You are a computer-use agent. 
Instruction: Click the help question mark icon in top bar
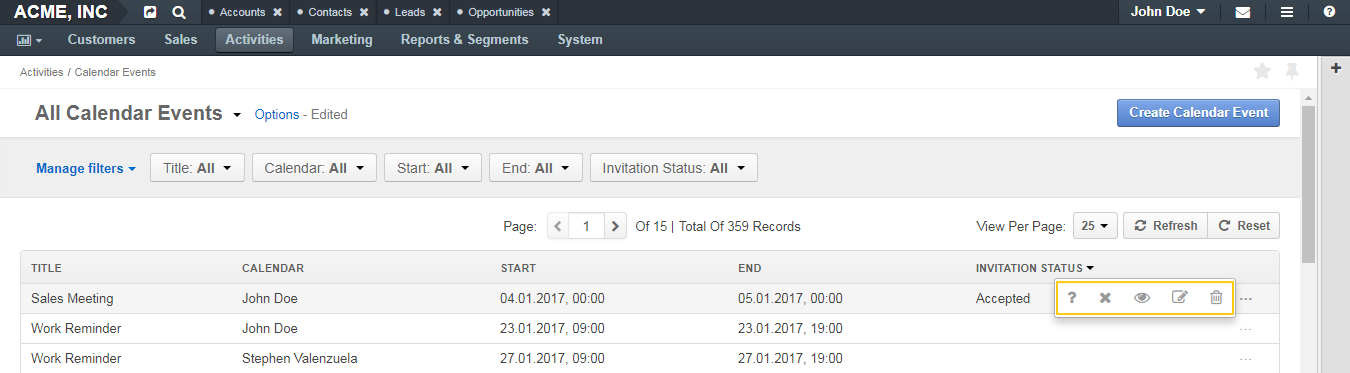1329,13
